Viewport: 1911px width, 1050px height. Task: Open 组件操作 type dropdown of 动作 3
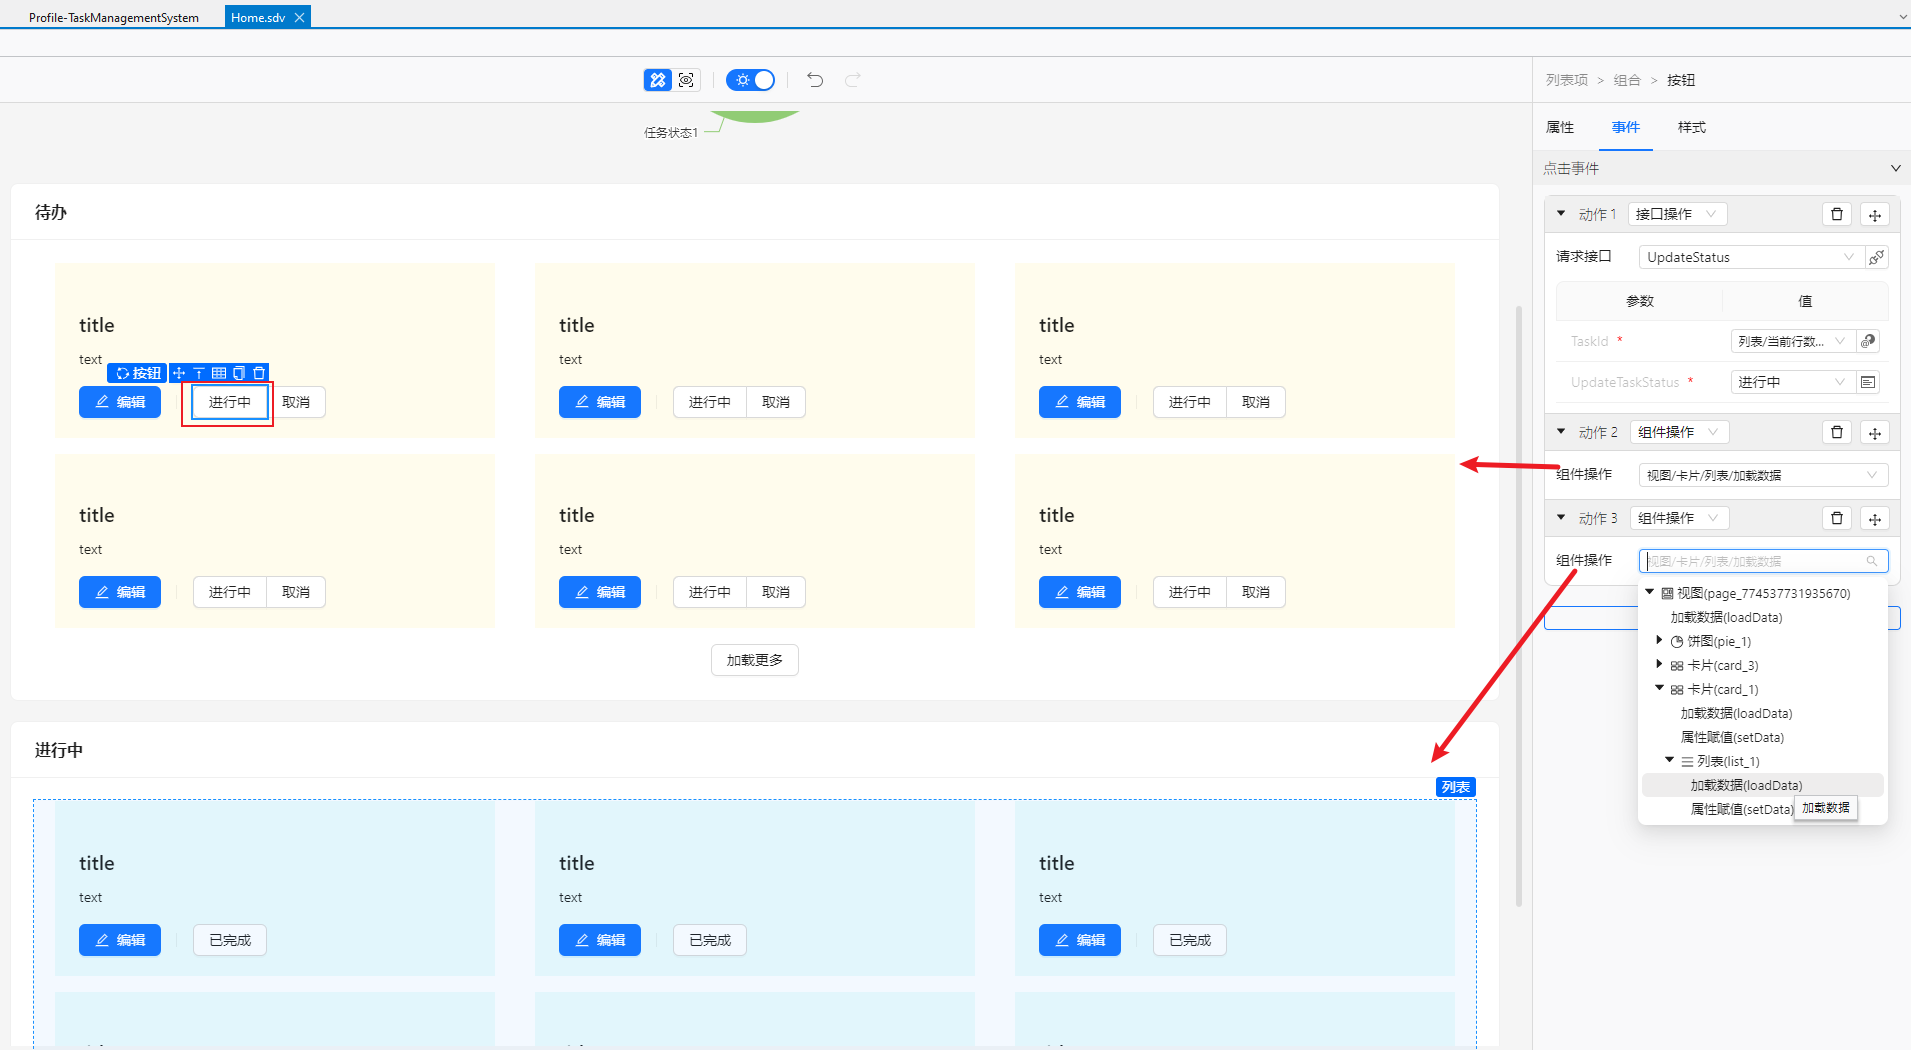(x=1679, y=518)
